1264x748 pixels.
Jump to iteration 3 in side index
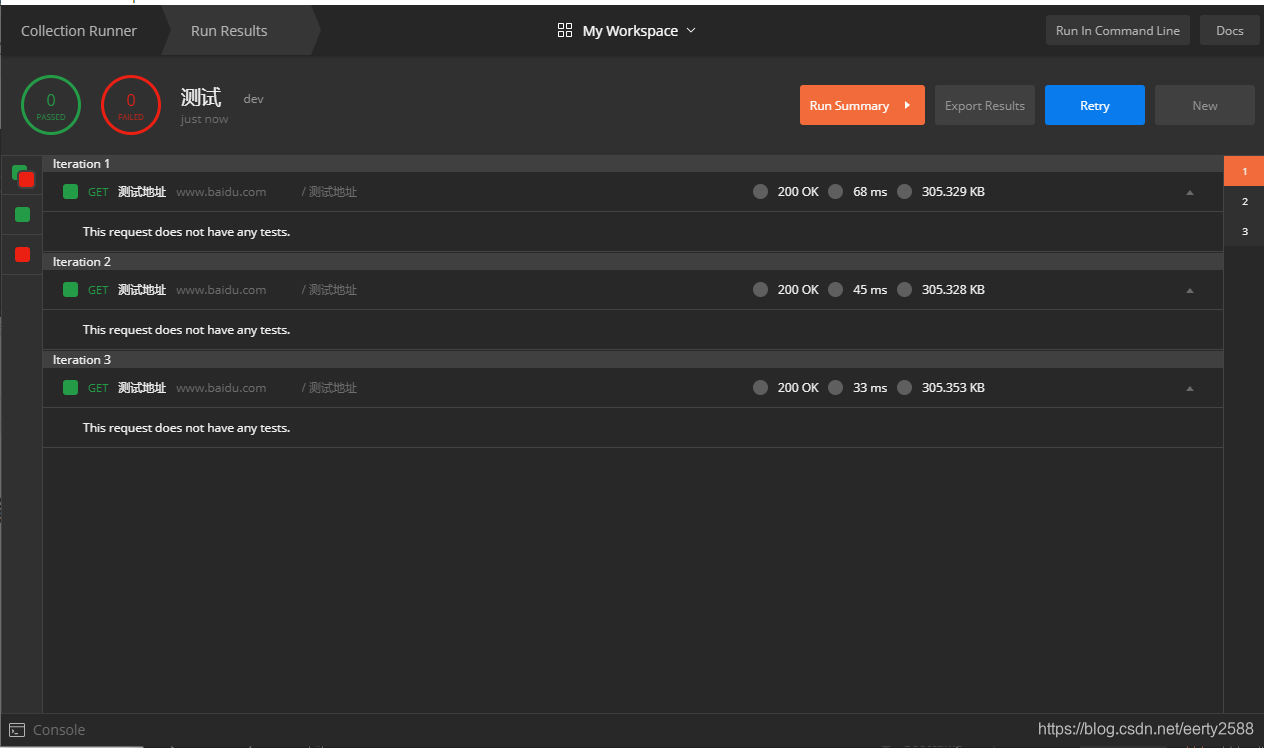coord(1244,231)
